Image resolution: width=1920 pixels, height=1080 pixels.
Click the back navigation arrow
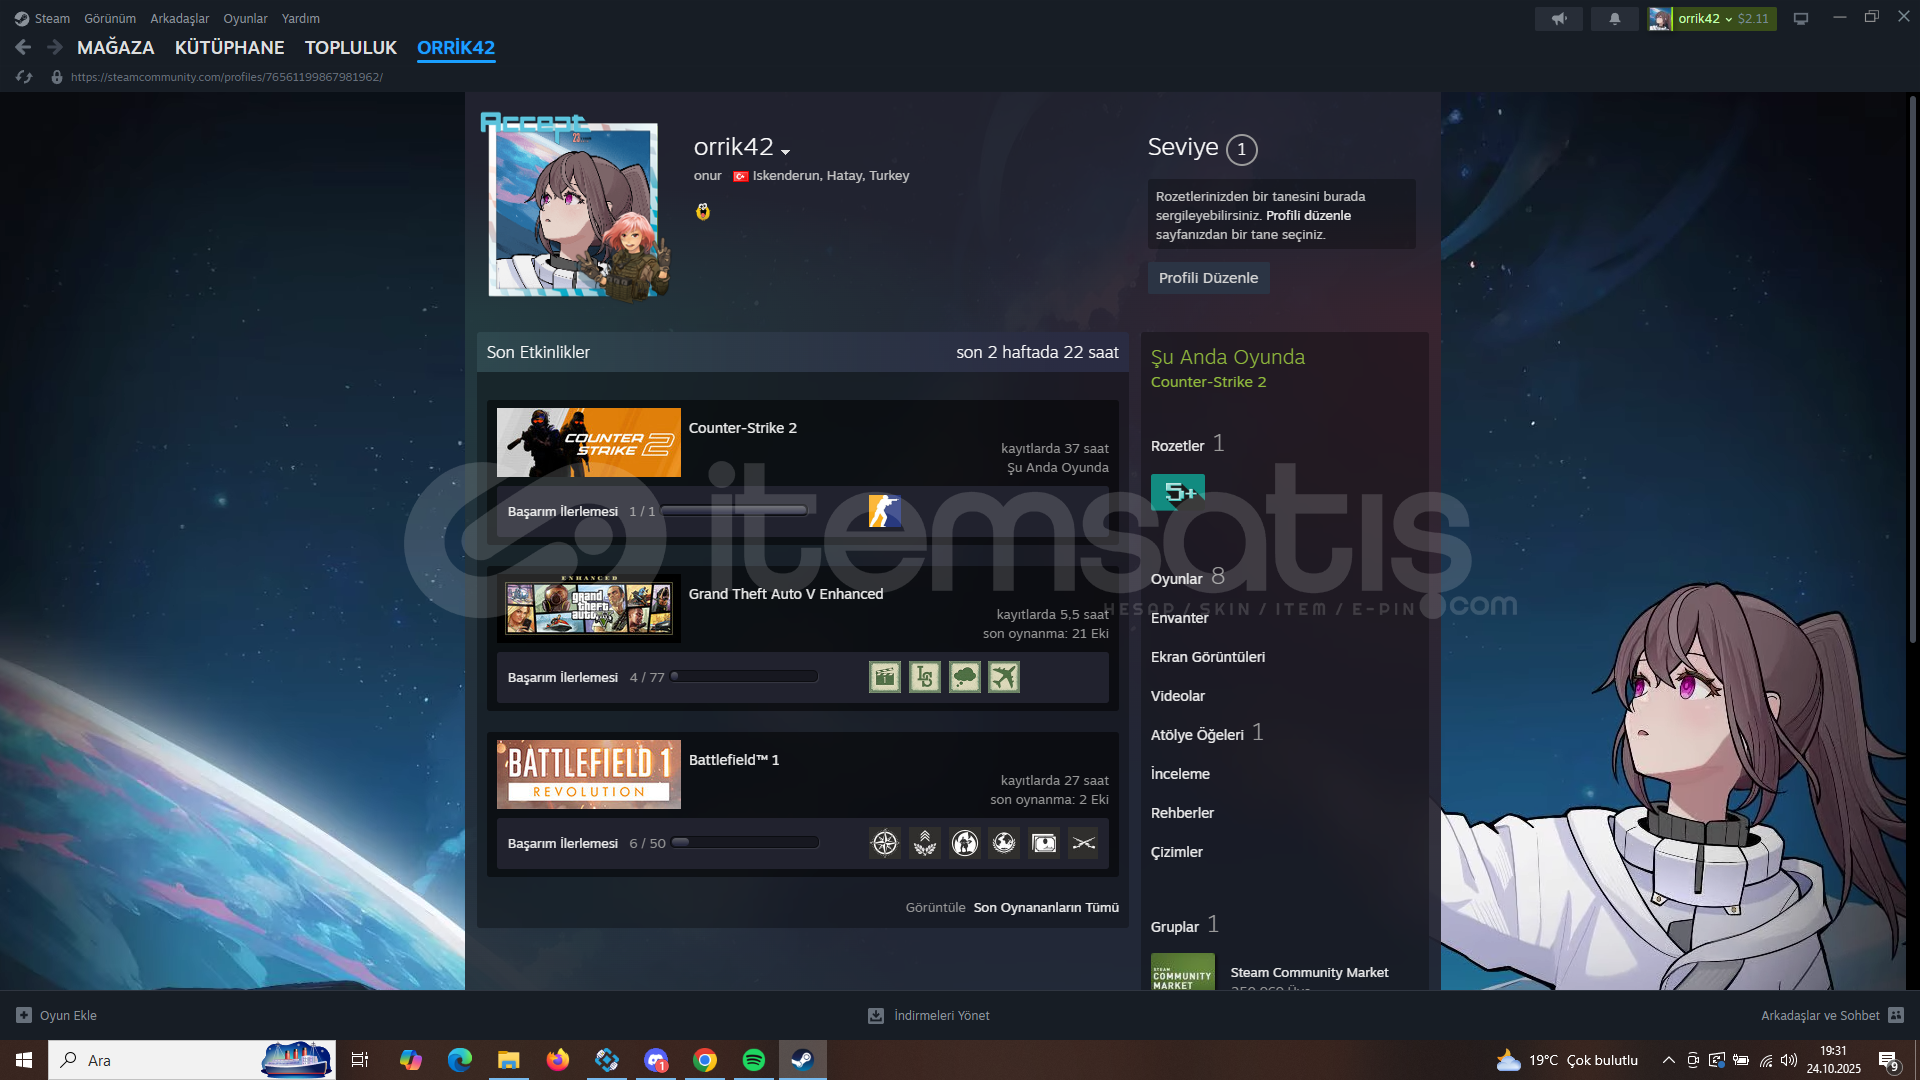point(23,47)
